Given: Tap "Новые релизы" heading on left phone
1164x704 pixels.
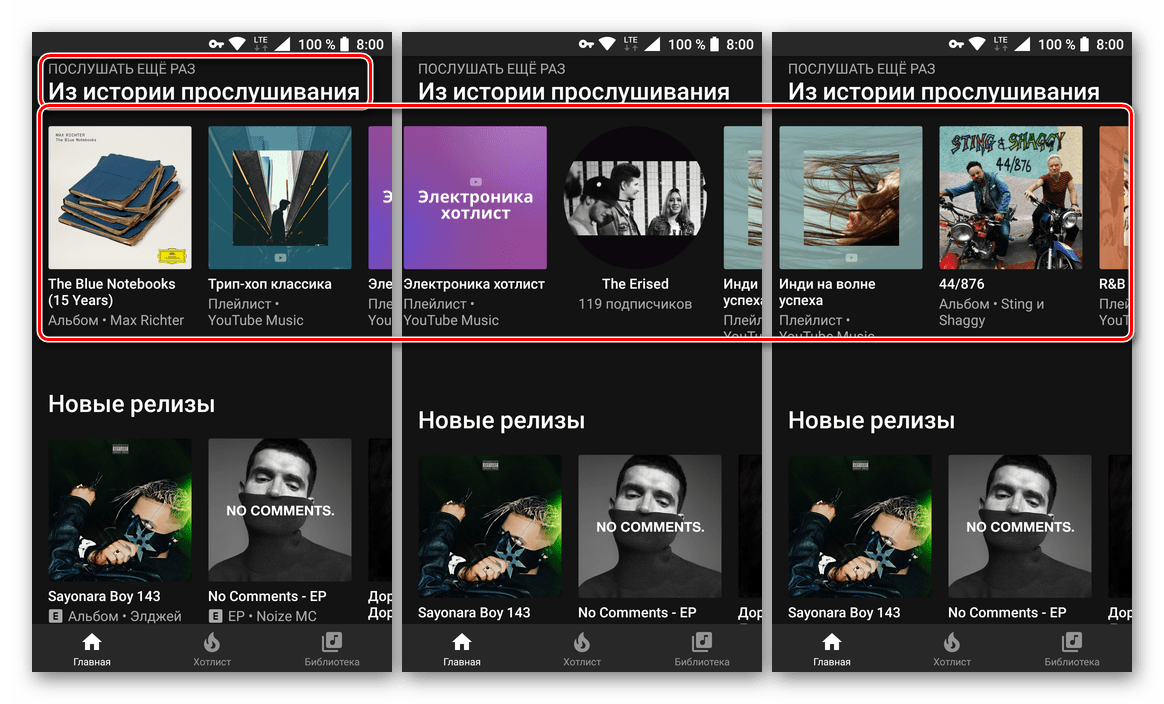Looking at the screenshot, I should point(131,404).
